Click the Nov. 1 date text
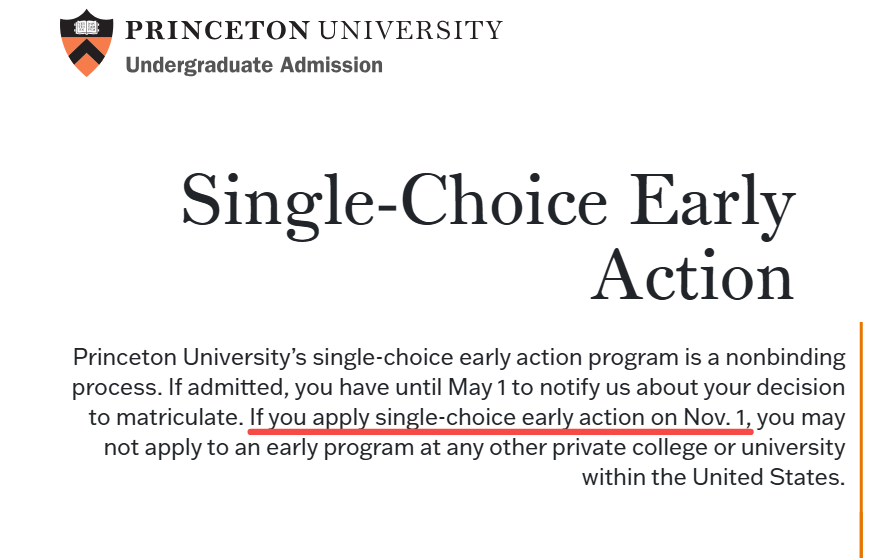Screen dimensions: 869x558 (716, 417)
